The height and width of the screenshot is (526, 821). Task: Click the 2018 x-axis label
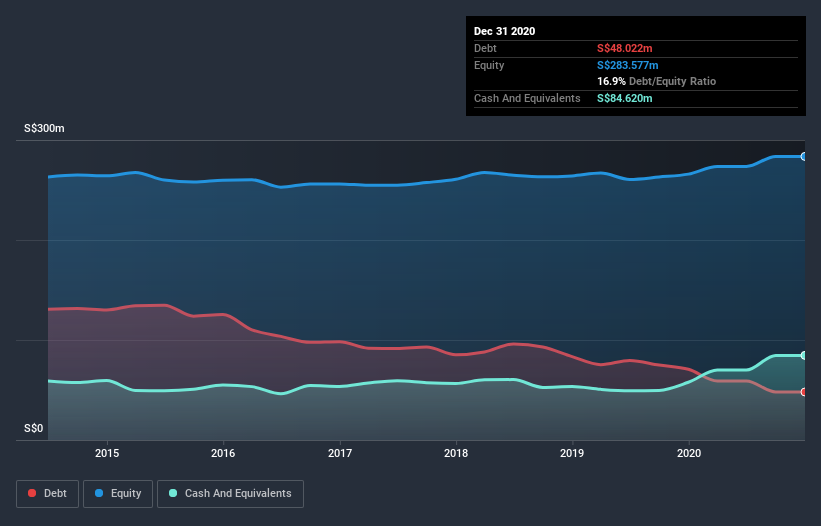point(456,453)
